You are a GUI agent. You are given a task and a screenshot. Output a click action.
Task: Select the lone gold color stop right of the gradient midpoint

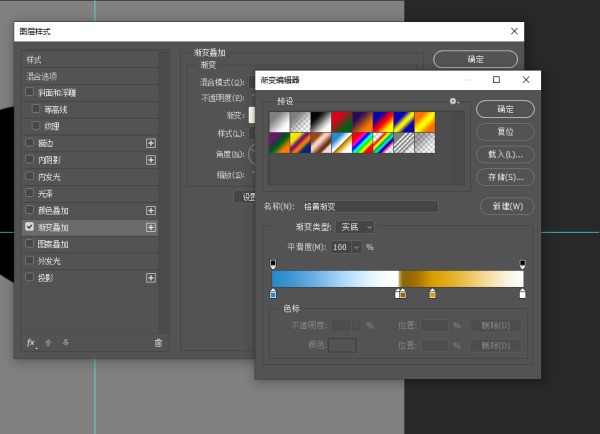click(x=432, y=294)
